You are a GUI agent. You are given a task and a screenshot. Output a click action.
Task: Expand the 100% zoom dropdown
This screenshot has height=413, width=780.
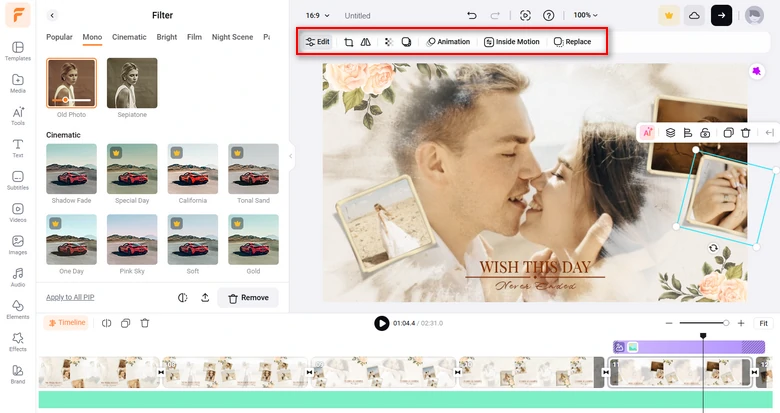[586, 16]
